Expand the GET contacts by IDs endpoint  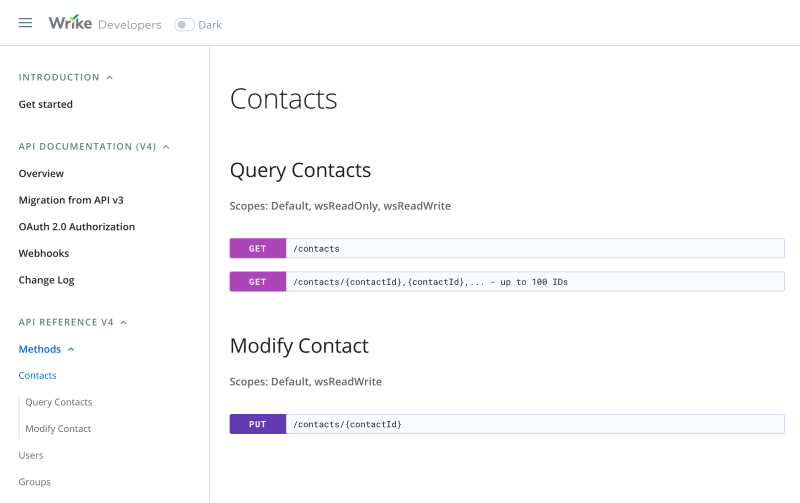506,282
